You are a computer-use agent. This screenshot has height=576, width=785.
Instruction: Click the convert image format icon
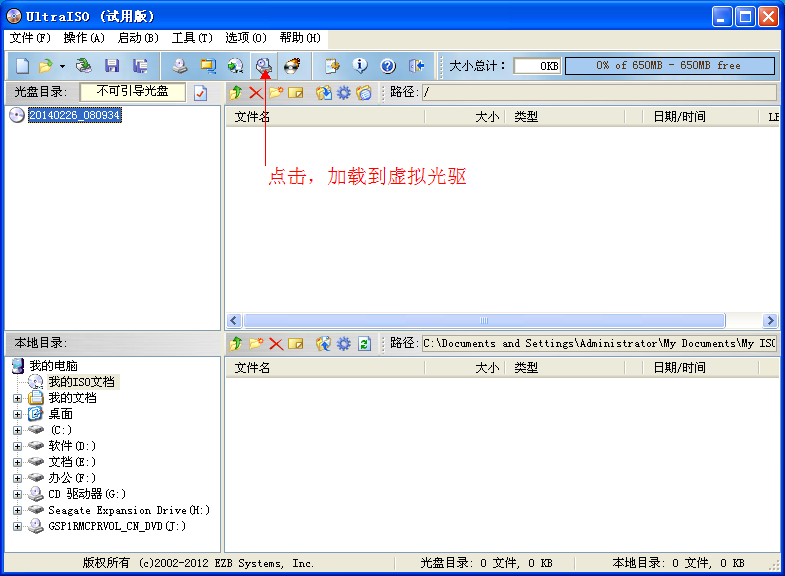[208, 66]
